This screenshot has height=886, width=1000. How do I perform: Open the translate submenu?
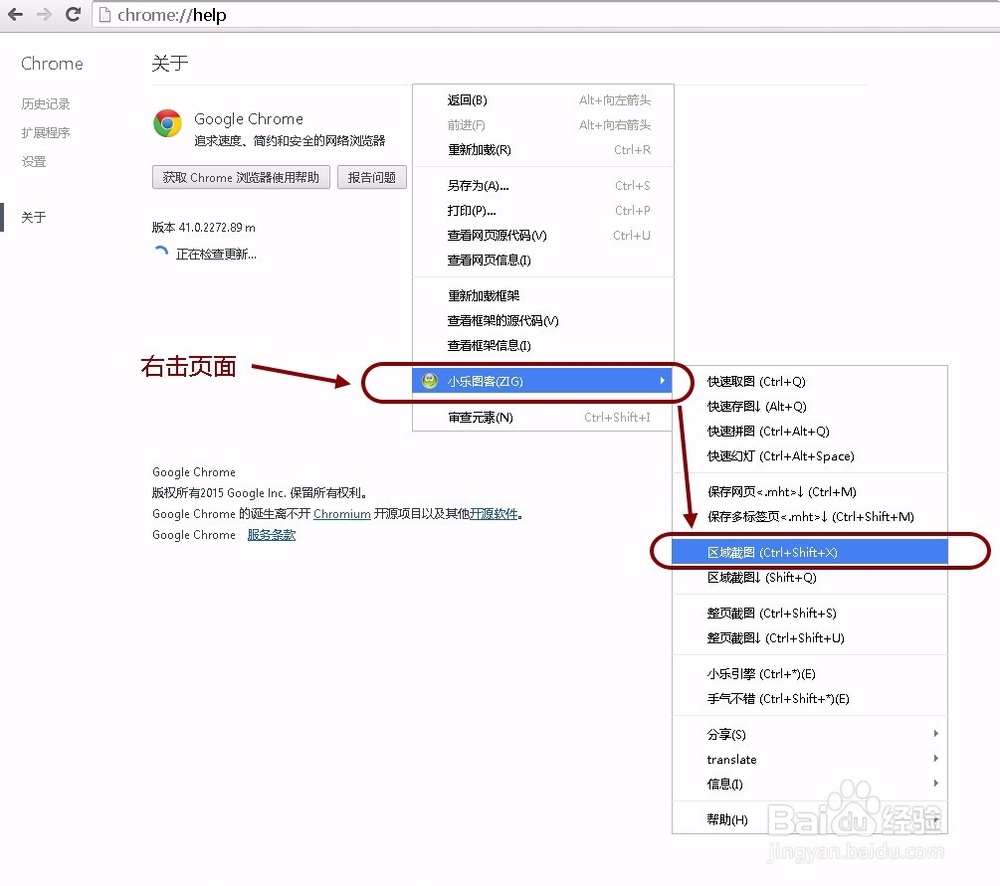[810, 759]
